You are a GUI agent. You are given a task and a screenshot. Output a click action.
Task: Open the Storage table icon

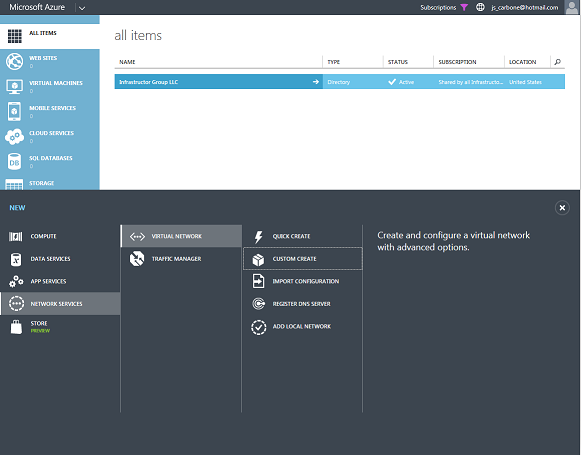(x=14, y=185)
